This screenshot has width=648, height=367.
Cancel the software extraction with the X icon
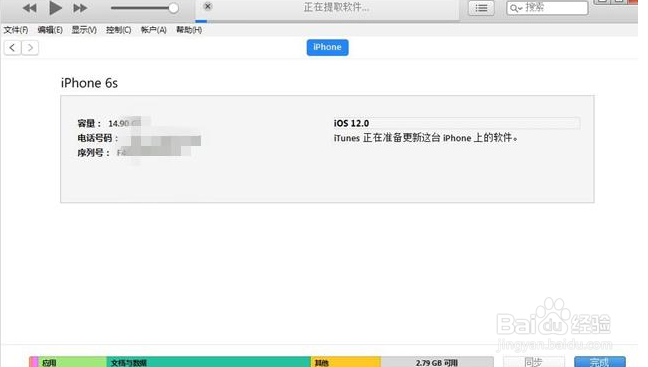point(208,6)
